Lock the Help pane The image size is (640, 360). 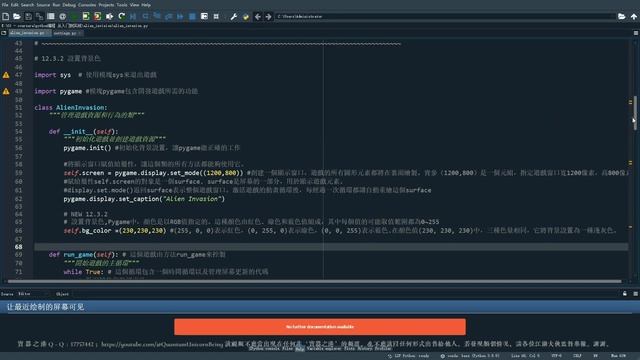624,293
